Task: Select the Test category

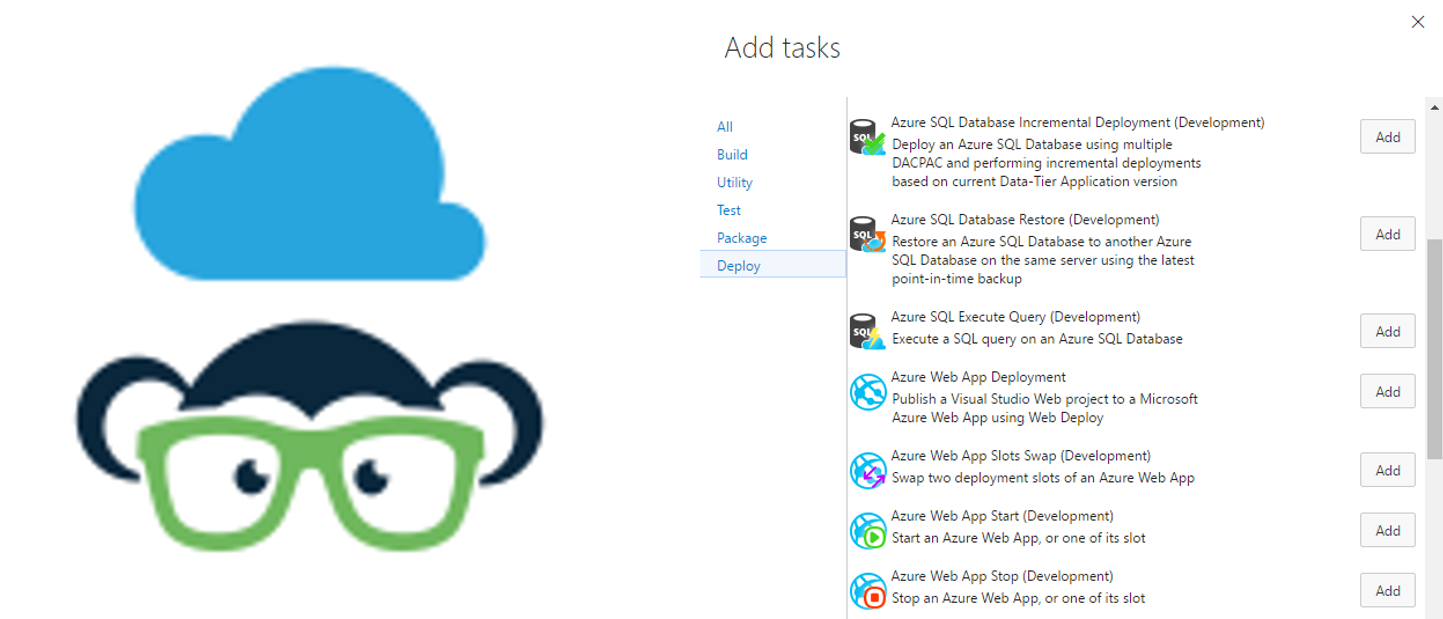Action: (x=729, y=211)
